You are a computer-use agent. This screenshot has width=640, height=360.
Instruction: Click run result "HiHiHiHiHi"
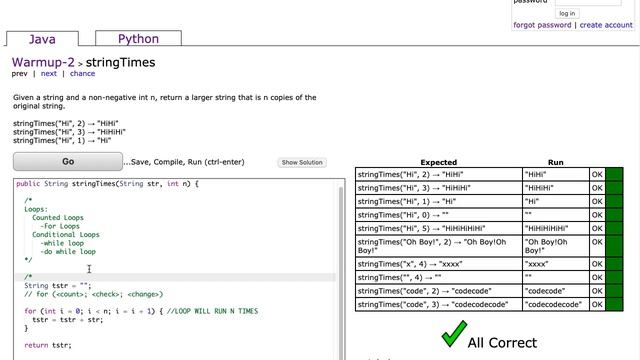546,228
